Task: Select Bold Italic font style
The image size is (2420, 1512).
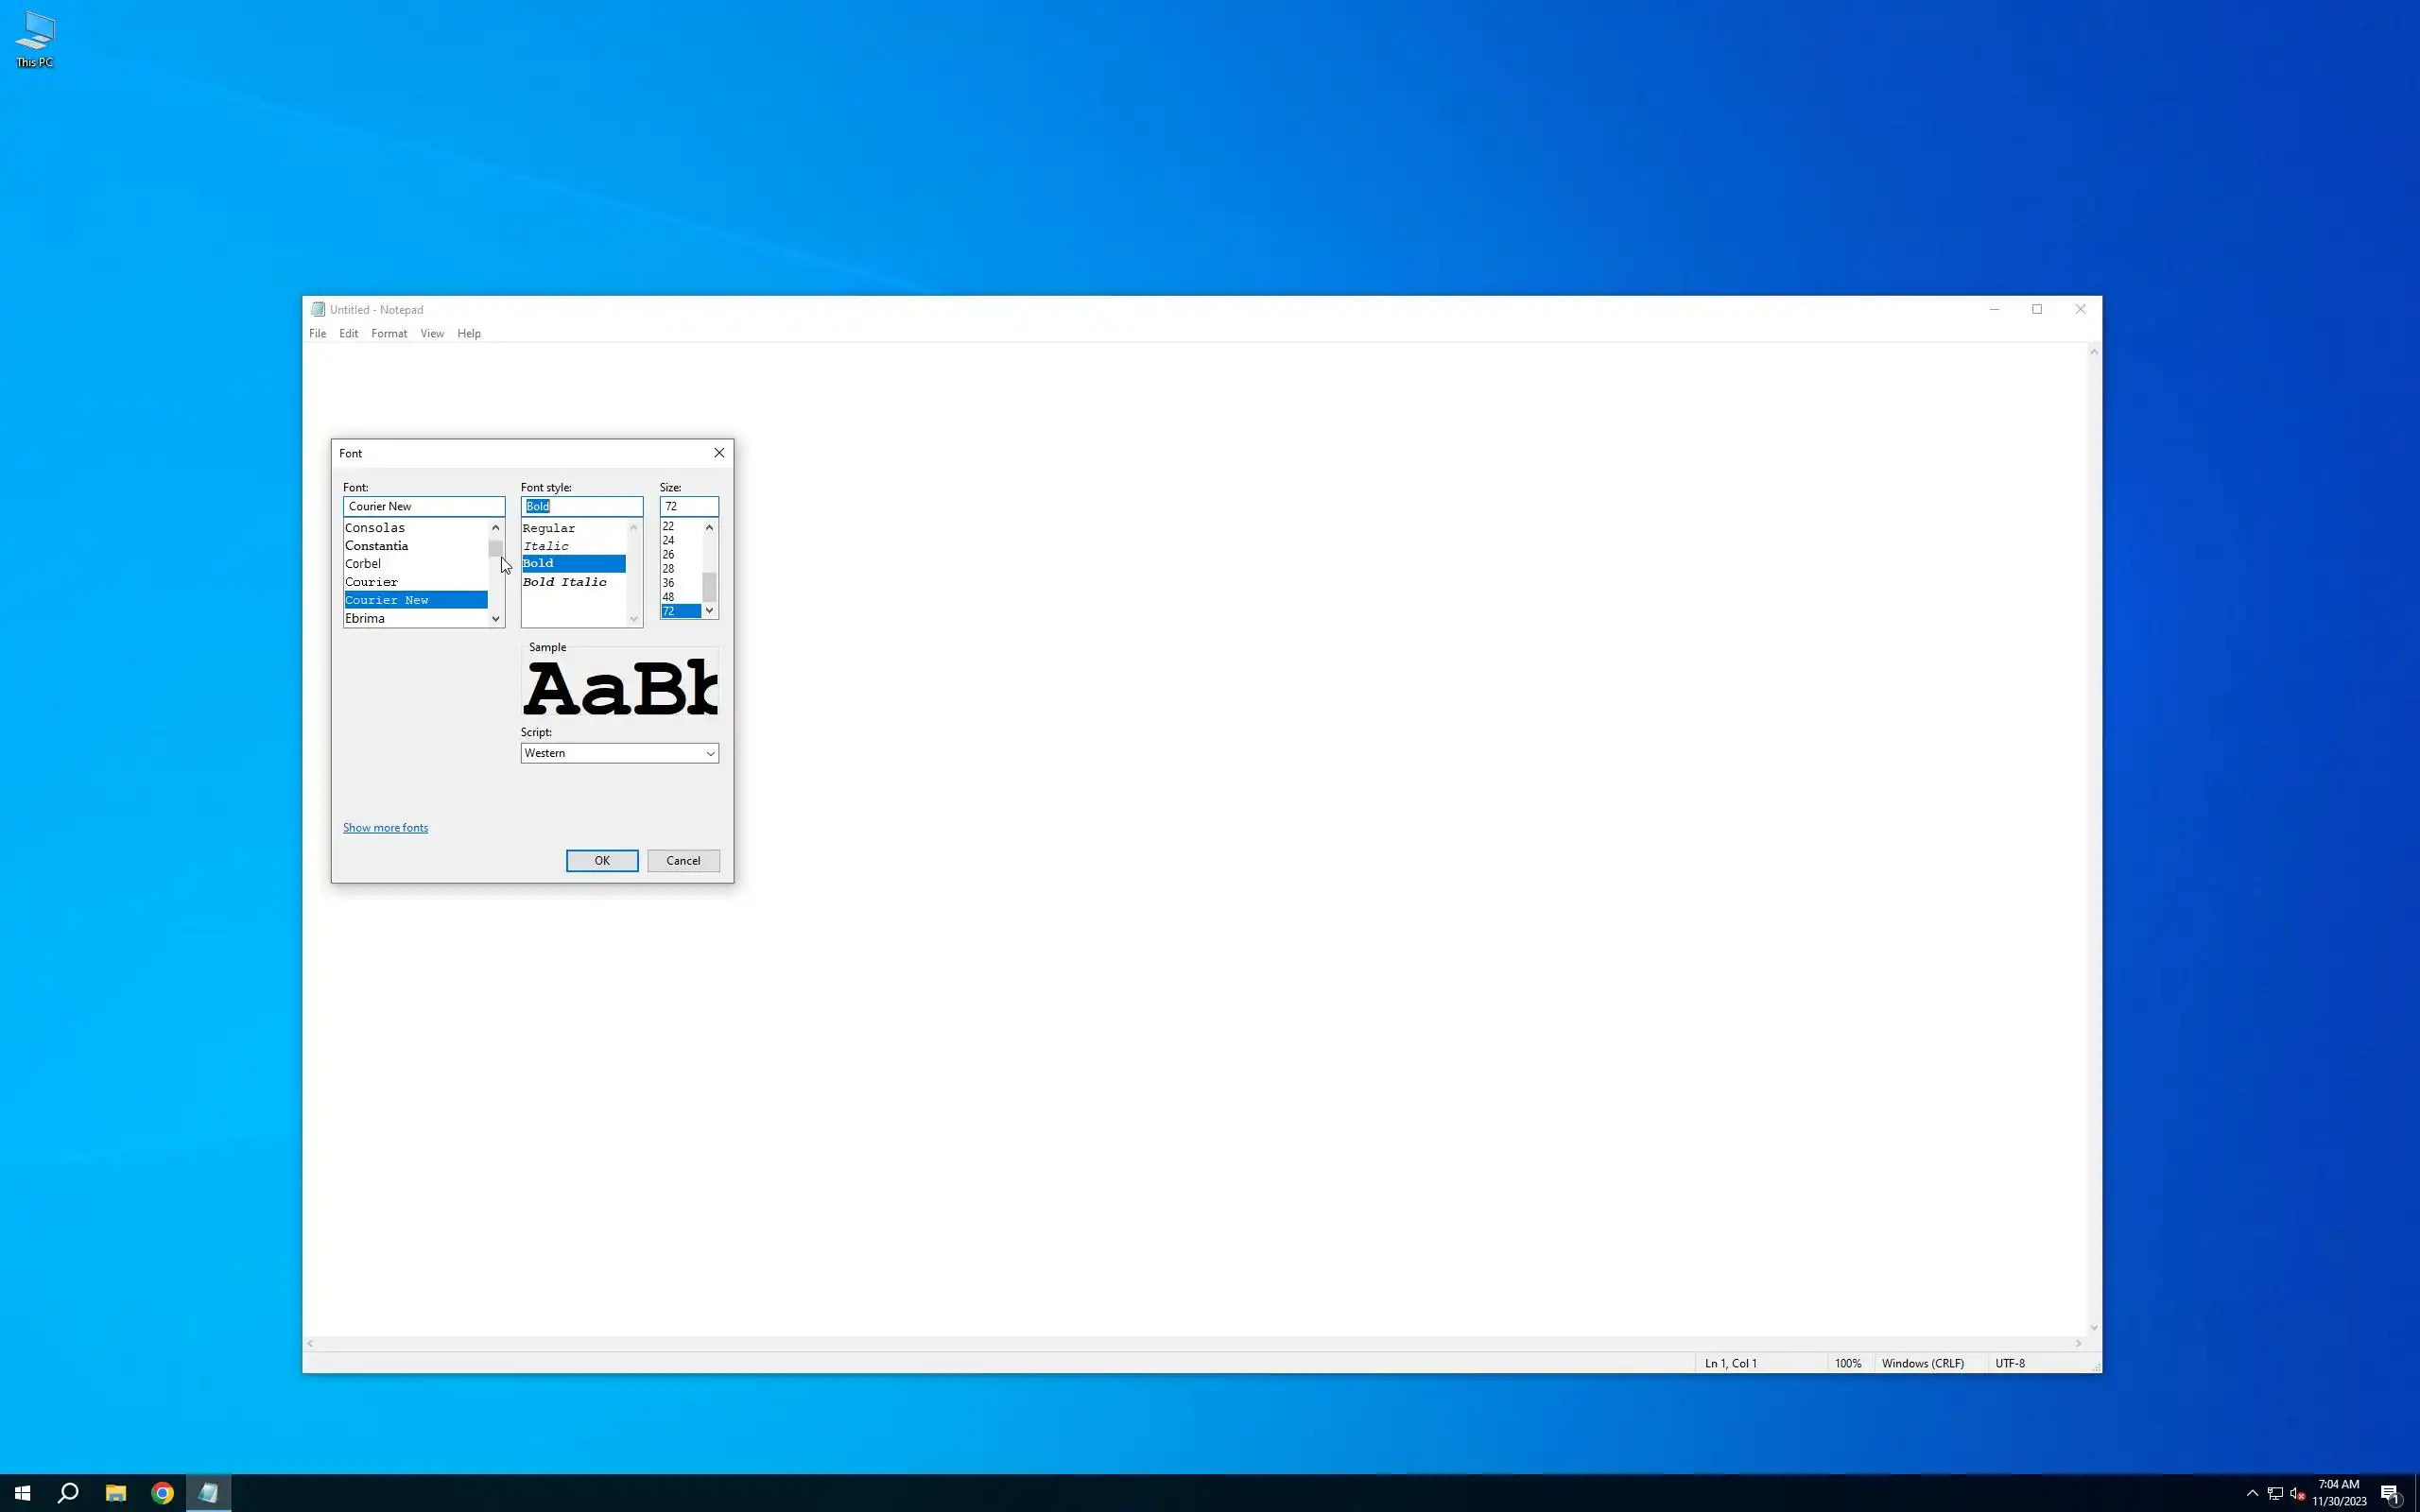Action: coord(565,582)
